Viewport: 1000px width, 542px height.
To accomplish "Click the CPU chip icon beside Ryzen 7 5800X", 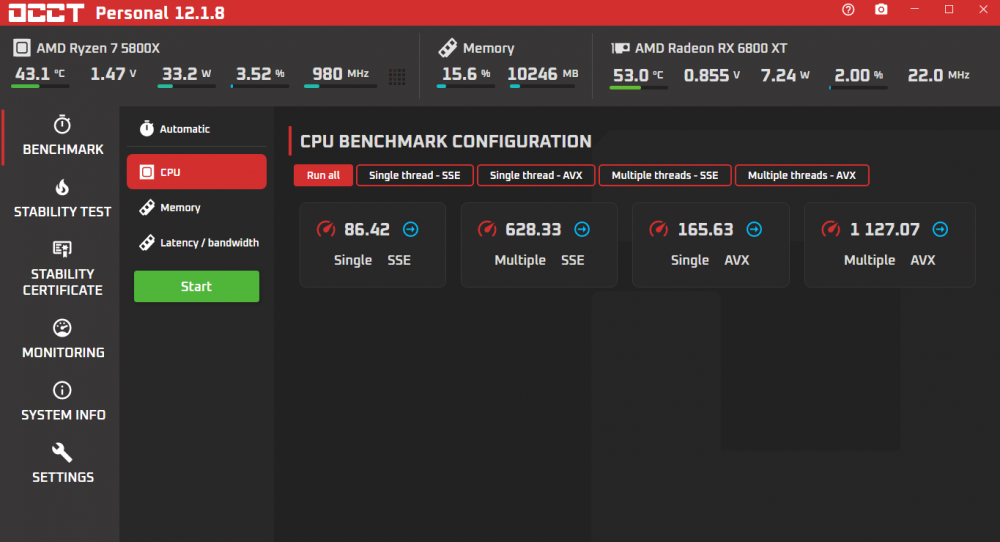I will pyautogui.click(x=22, y=48).
